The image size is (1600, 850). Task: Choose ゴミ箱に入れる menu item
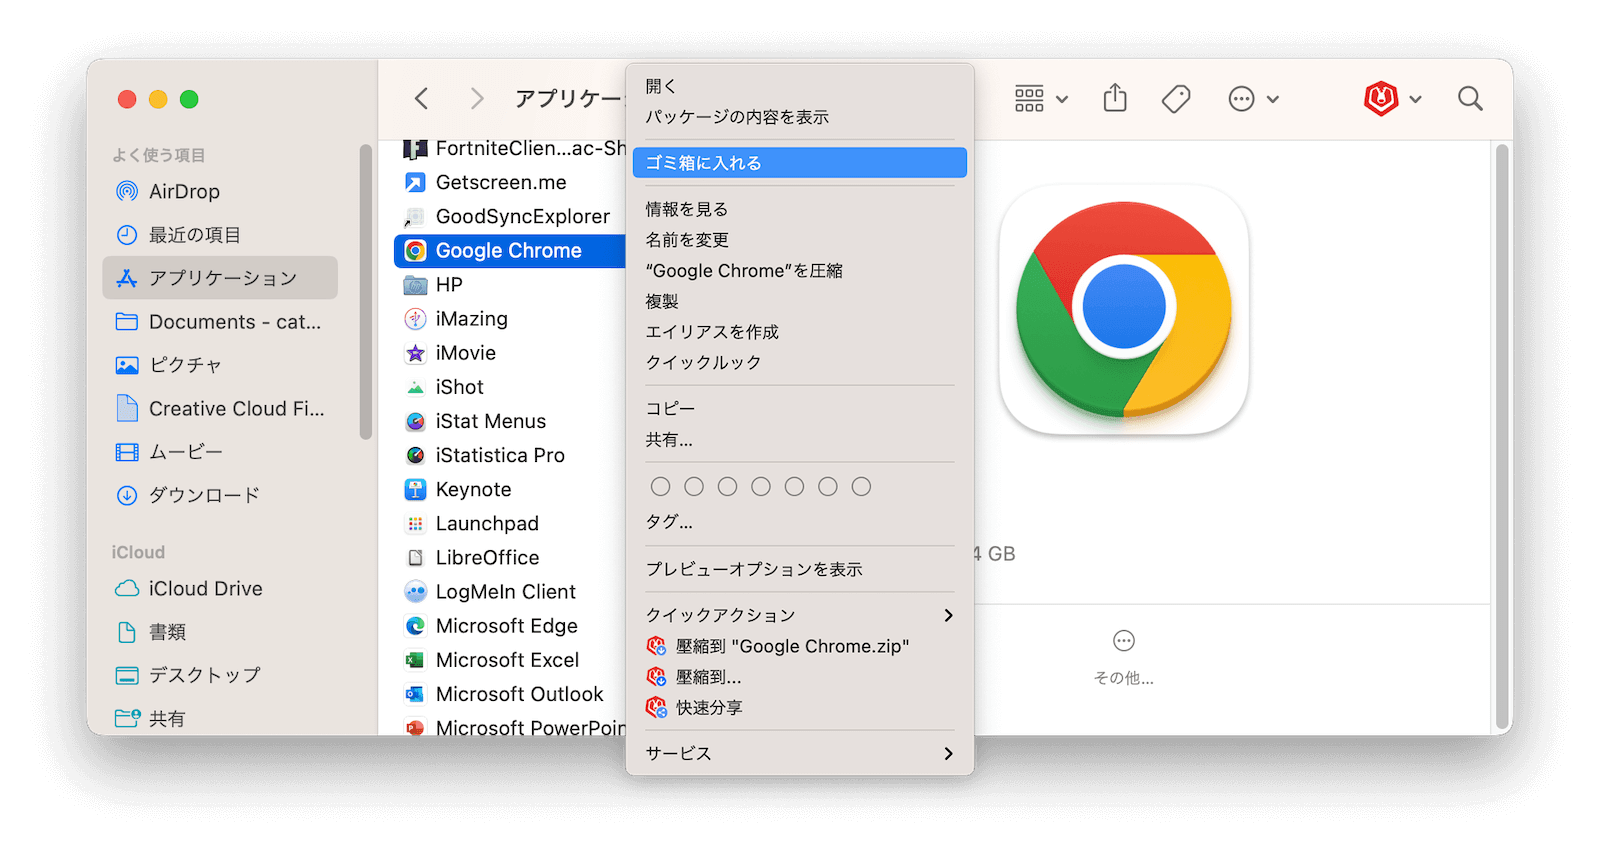[x=800, y=163]
